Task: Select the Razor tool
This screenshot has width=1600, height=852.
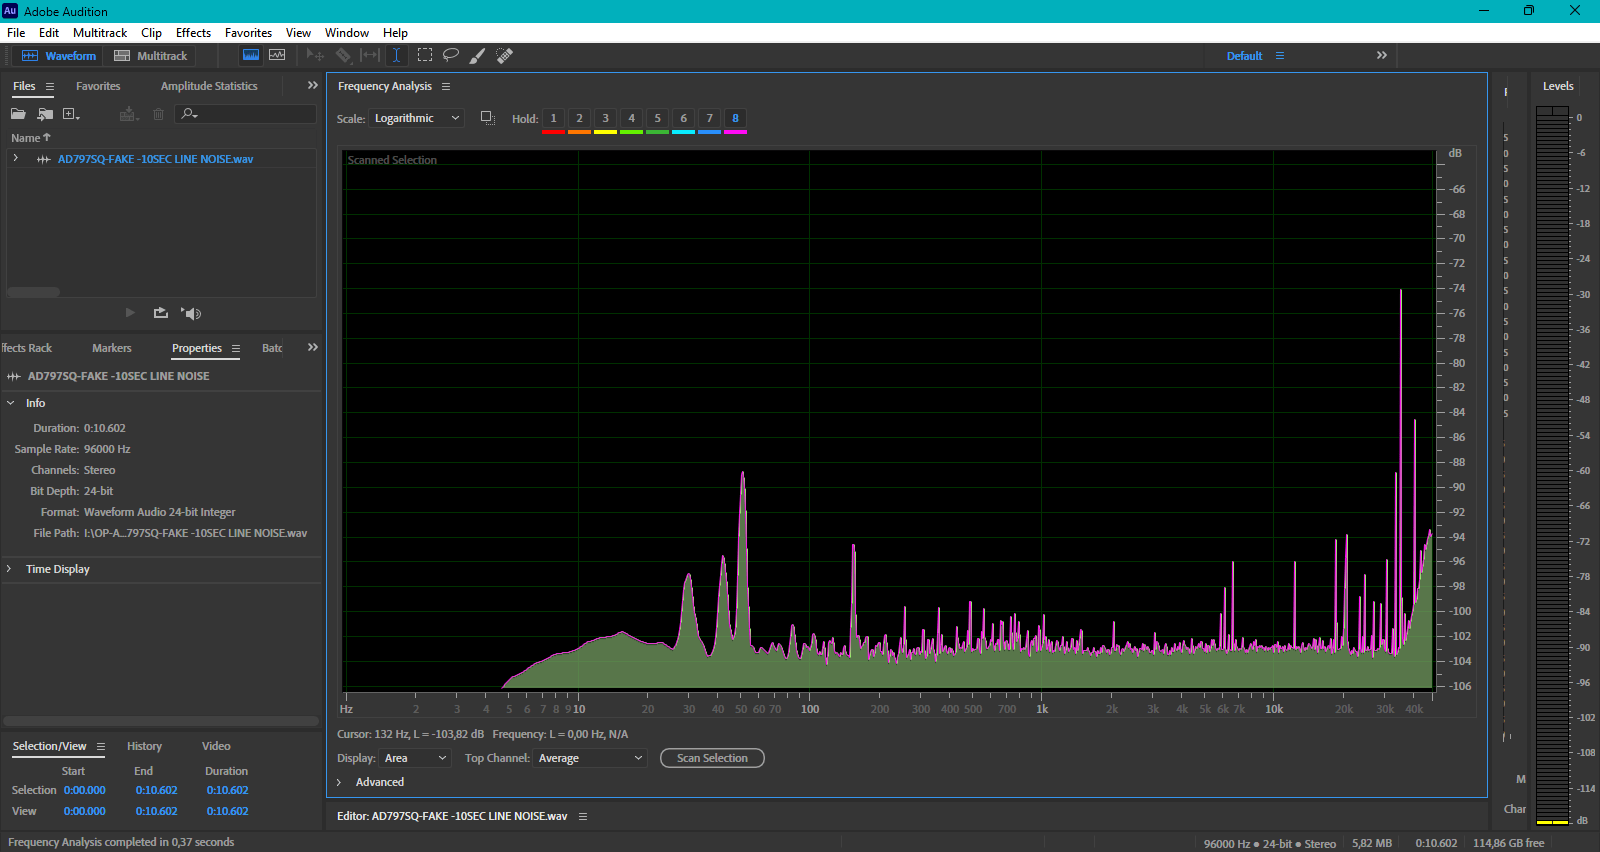Action: pyautogui.click(x=343, y=56)
